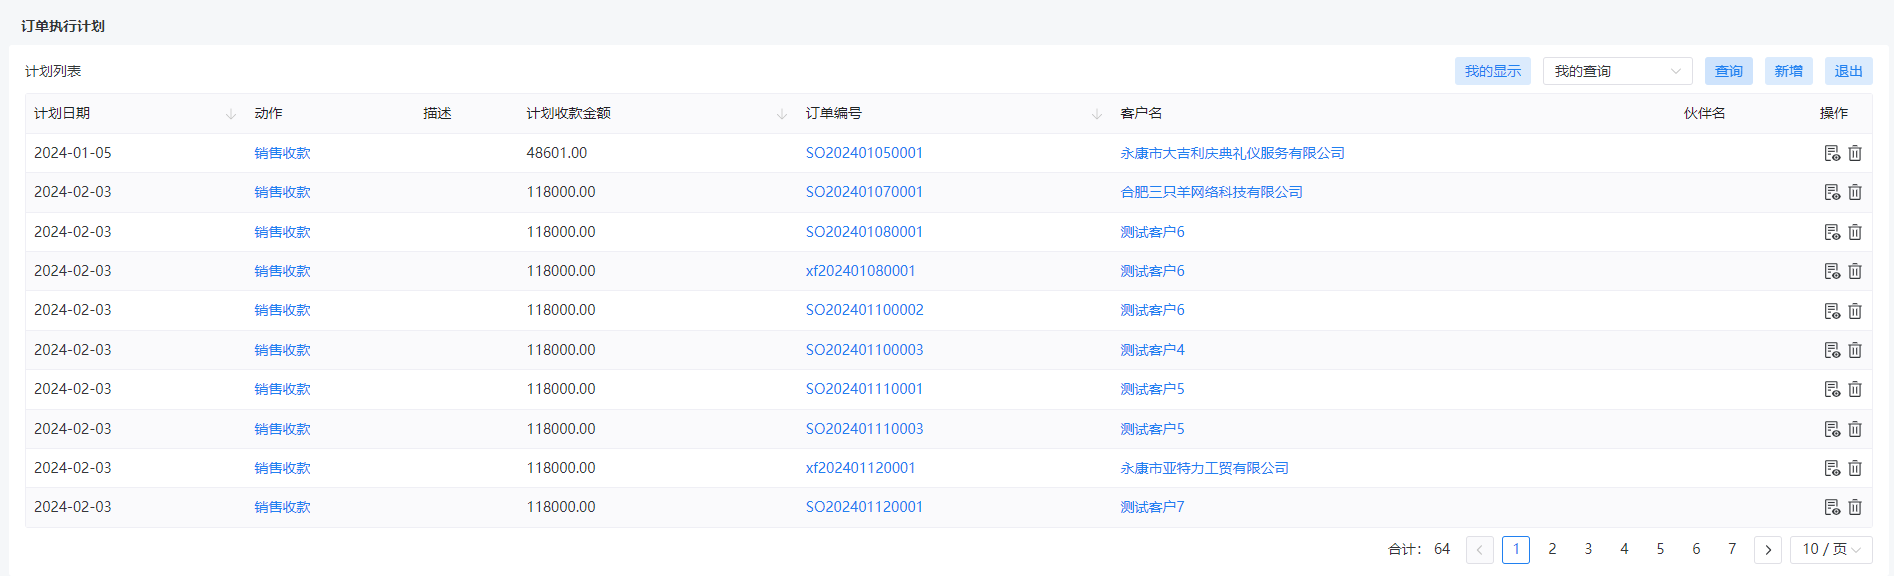Go to next page arrow
The width and height of the screenshot is (1894, 576).
1768,550
